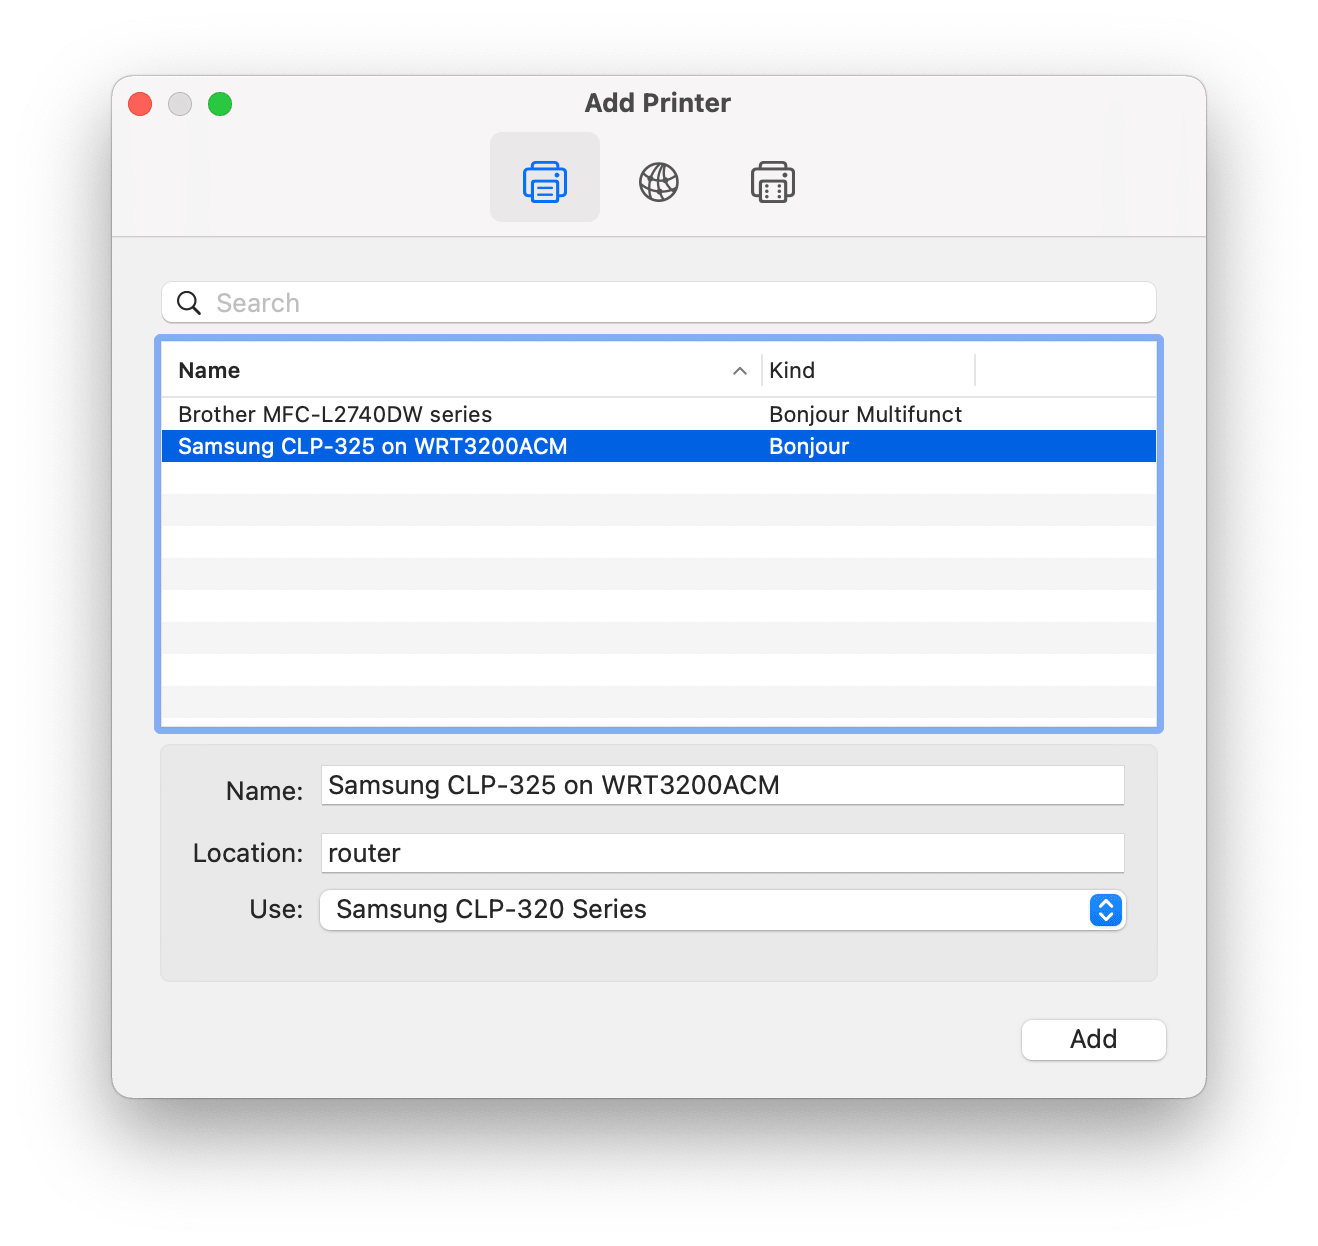
Task: Click the Add button
Action: tap(1093, 1039)
